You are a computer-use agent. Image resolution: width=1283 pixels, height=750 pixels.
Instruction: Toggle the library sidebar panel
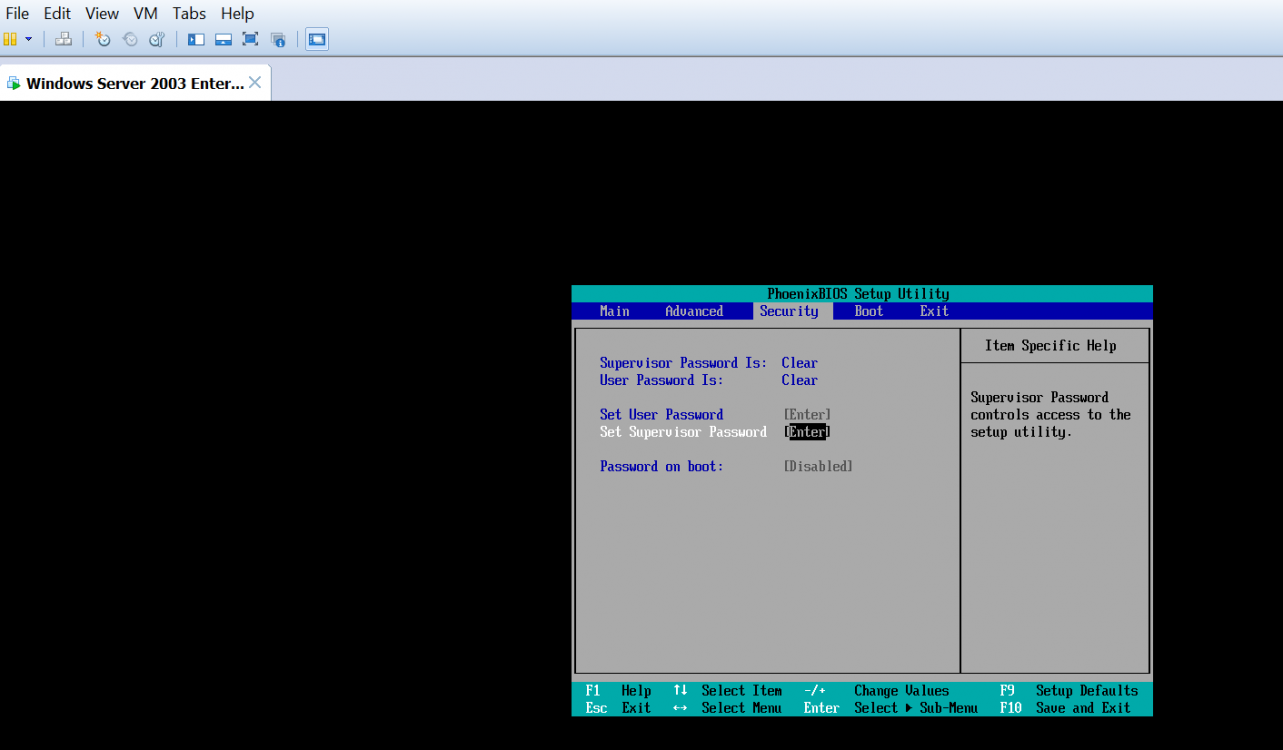[x=196, y=39]
